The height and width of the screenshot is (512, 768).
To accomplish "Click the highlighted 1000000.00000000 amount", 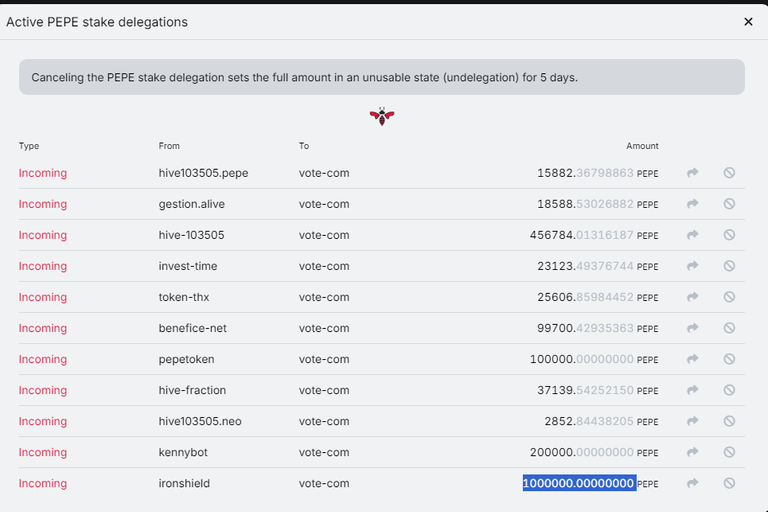I will 579,483.
